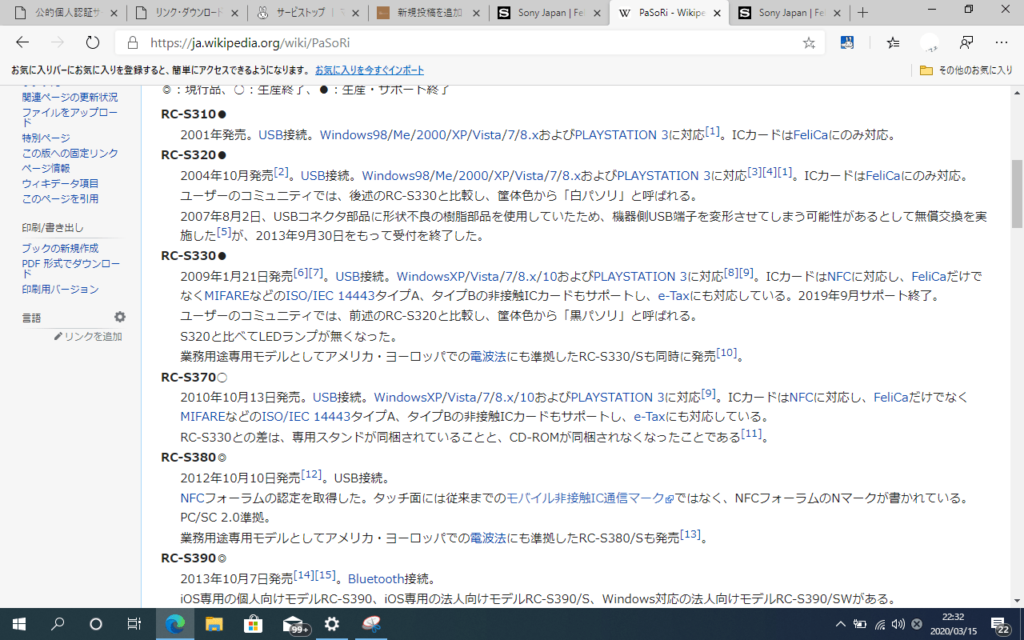Image resolution: width=1024 pixels, height=640 pixels.
Task: Click the vertical scrollbar thumb of the page
Action: 1017,194
